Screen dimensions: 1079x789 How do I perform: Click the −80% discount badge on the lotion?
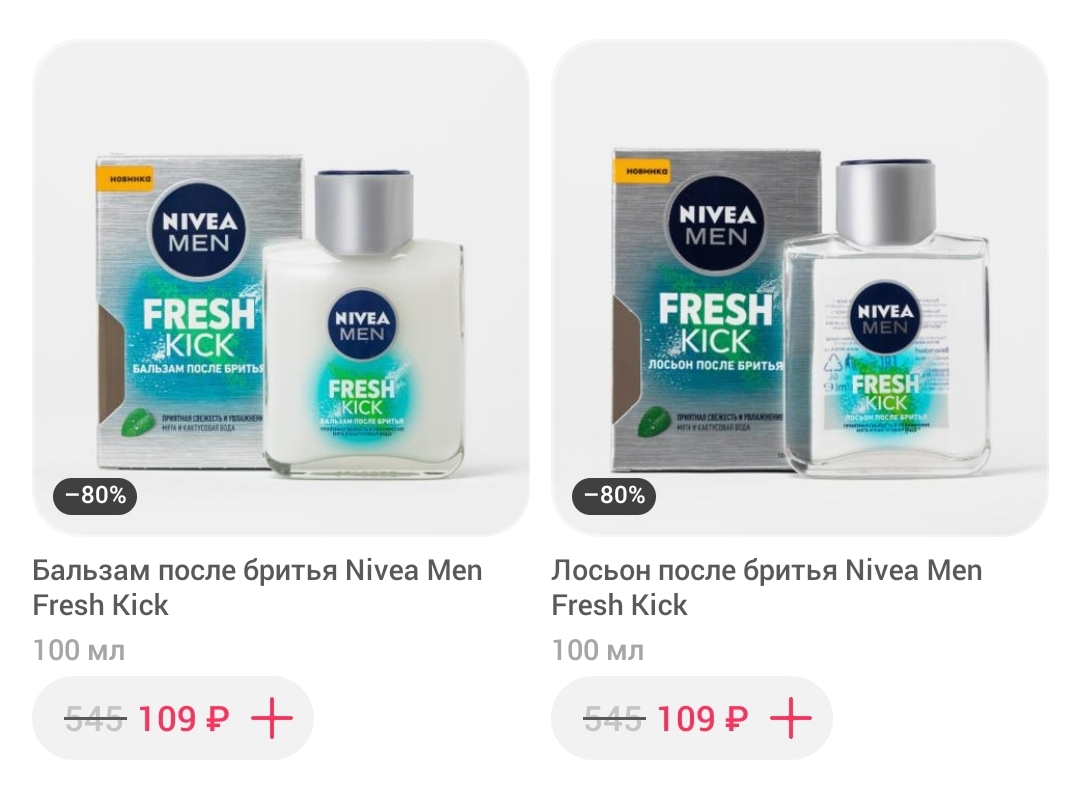pos(614,495)
